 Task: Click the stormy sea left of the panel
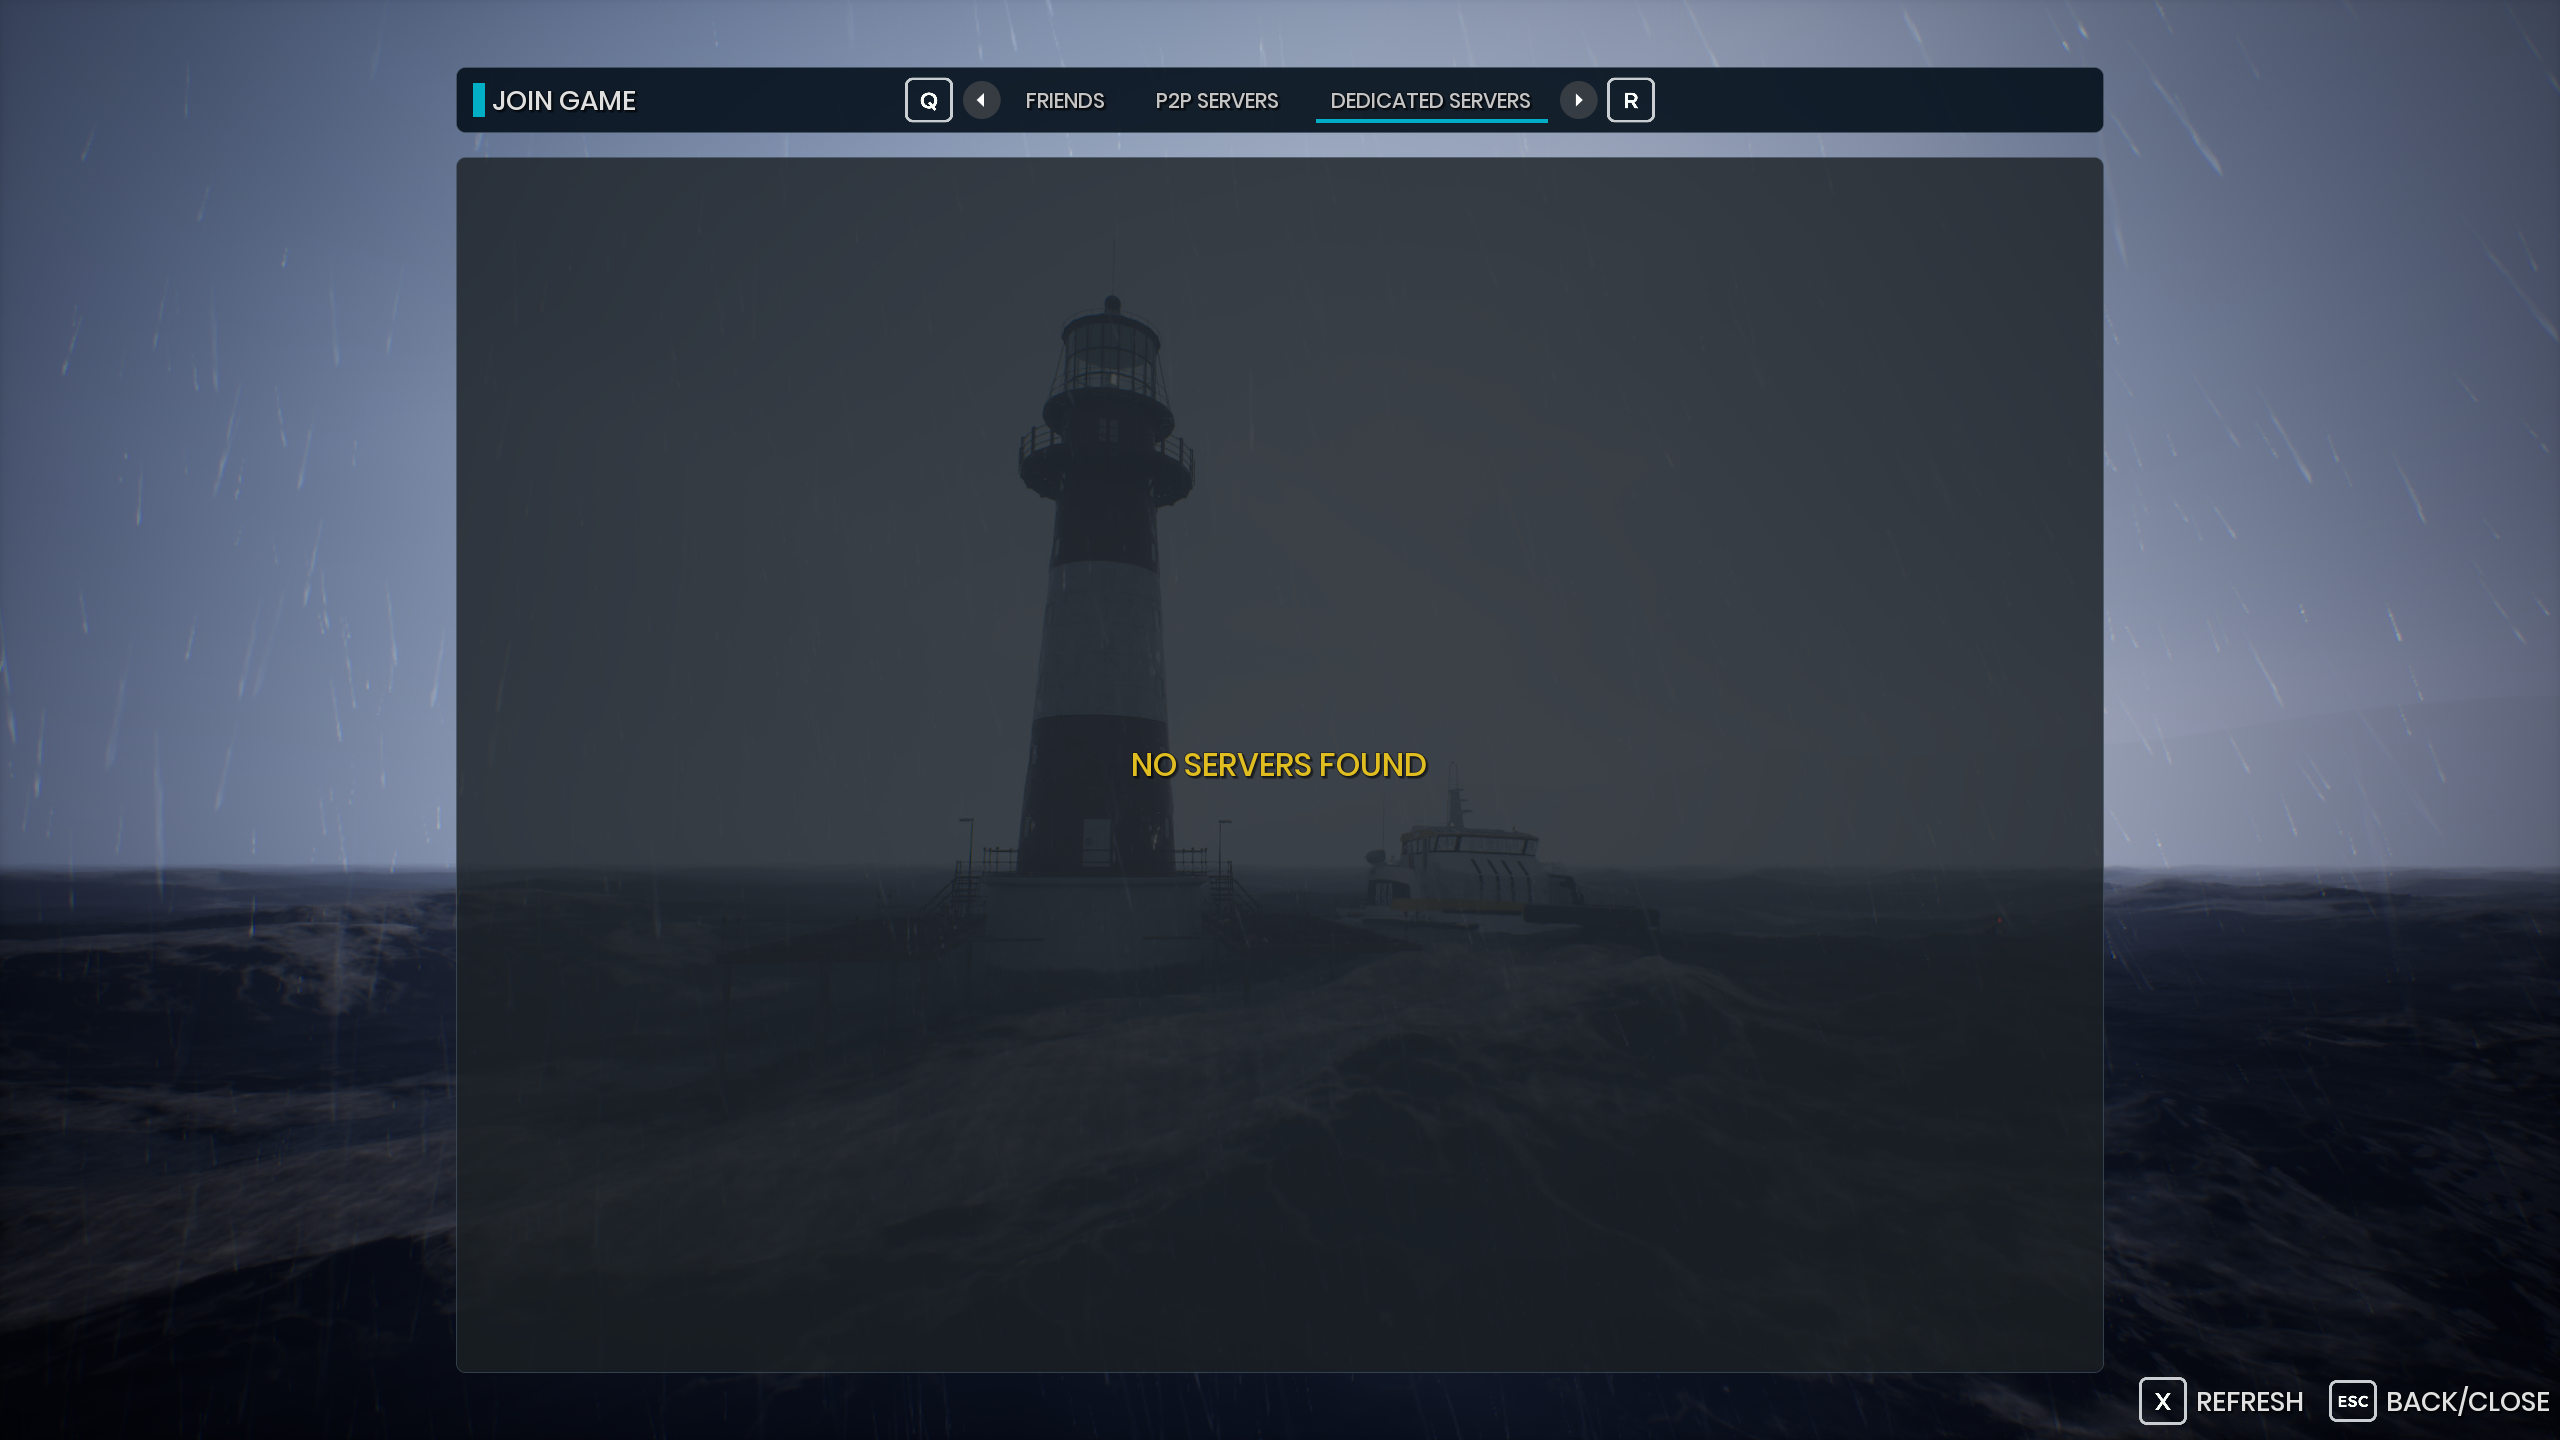coord(220,1050)
